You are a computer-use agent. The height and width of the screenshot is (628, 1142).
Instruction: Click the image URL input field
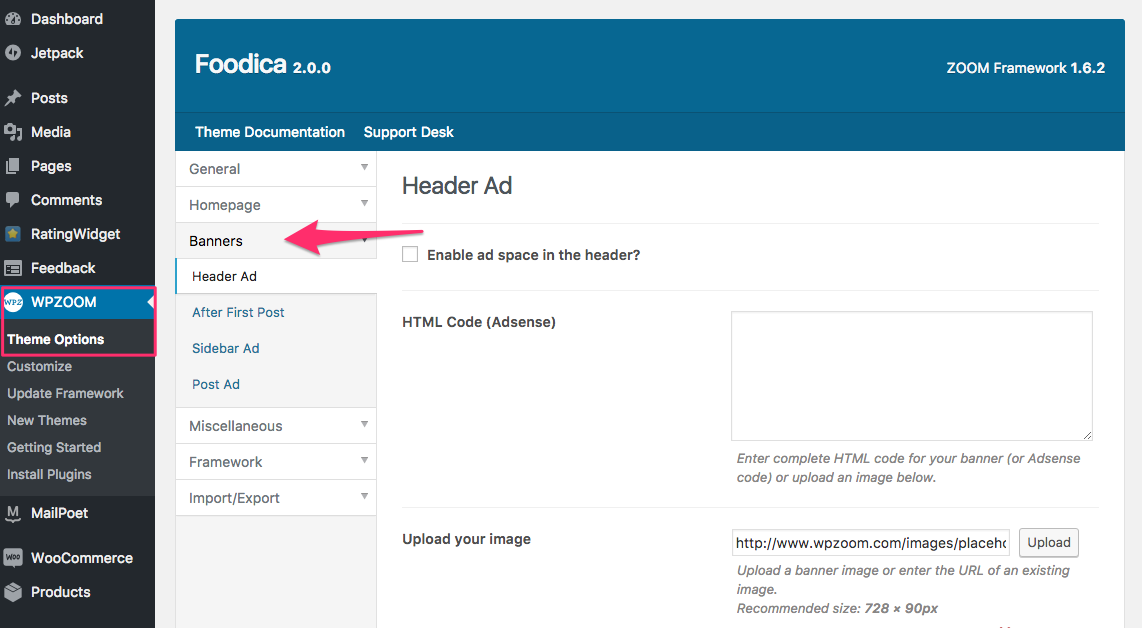(x=870, y=543)
